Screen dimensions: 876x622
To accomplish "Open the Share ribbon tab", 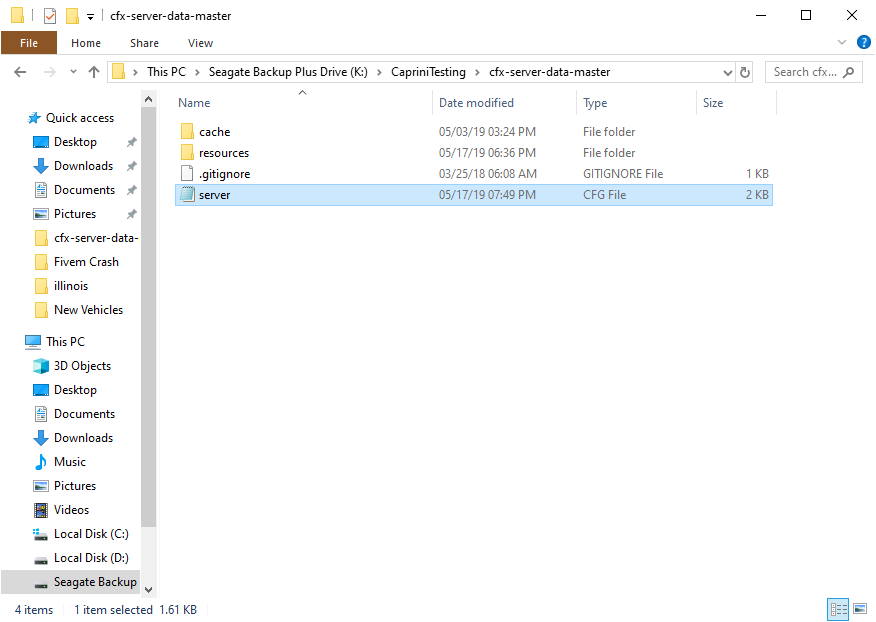I will coord(144,43).
